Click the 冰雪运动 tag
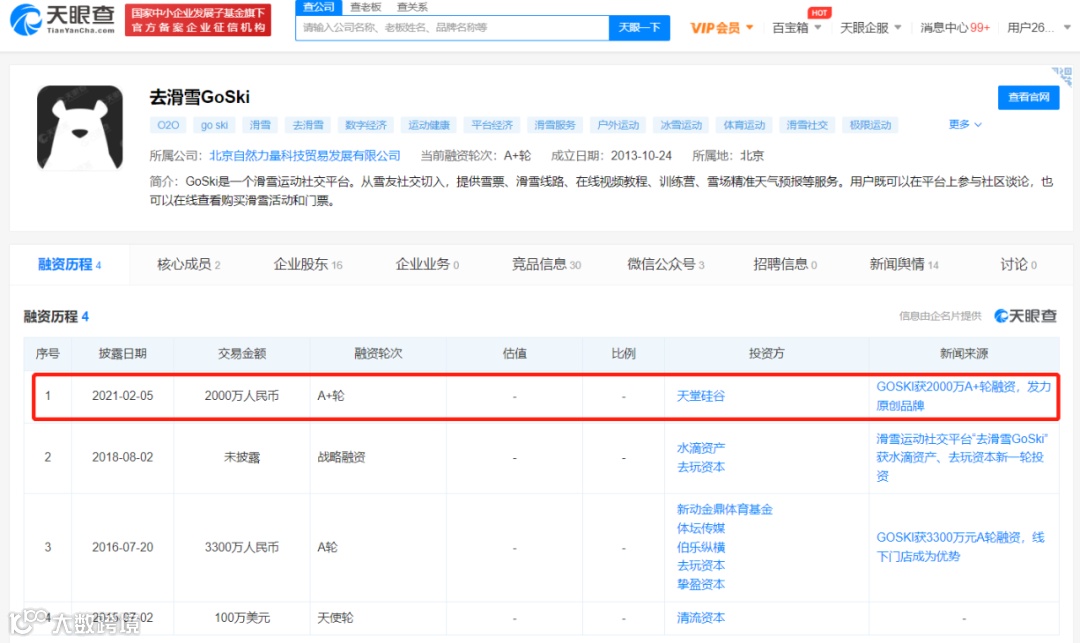Viewport: 1080px width, 643px height. tap(681, 125)
